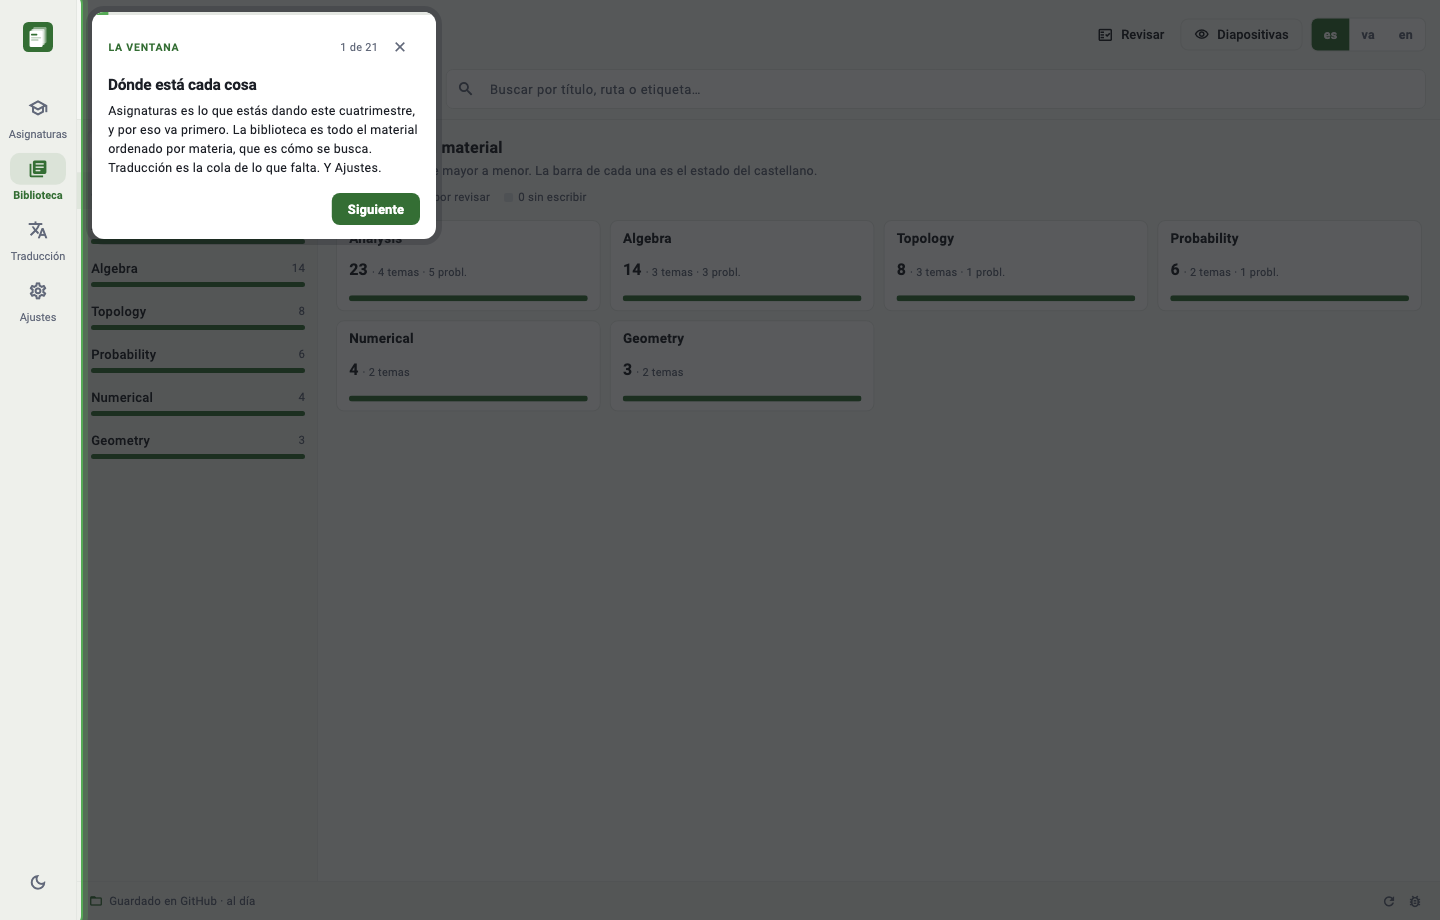Close the La Ventana tour popup
This screenshot has width=1440, height=920.
click(x=400, y=47)
